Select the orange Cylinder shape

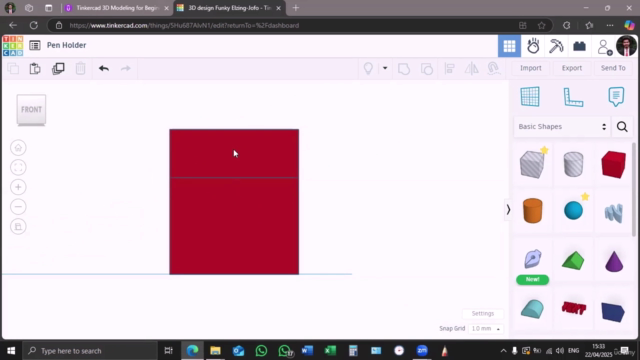coord(532,211)
